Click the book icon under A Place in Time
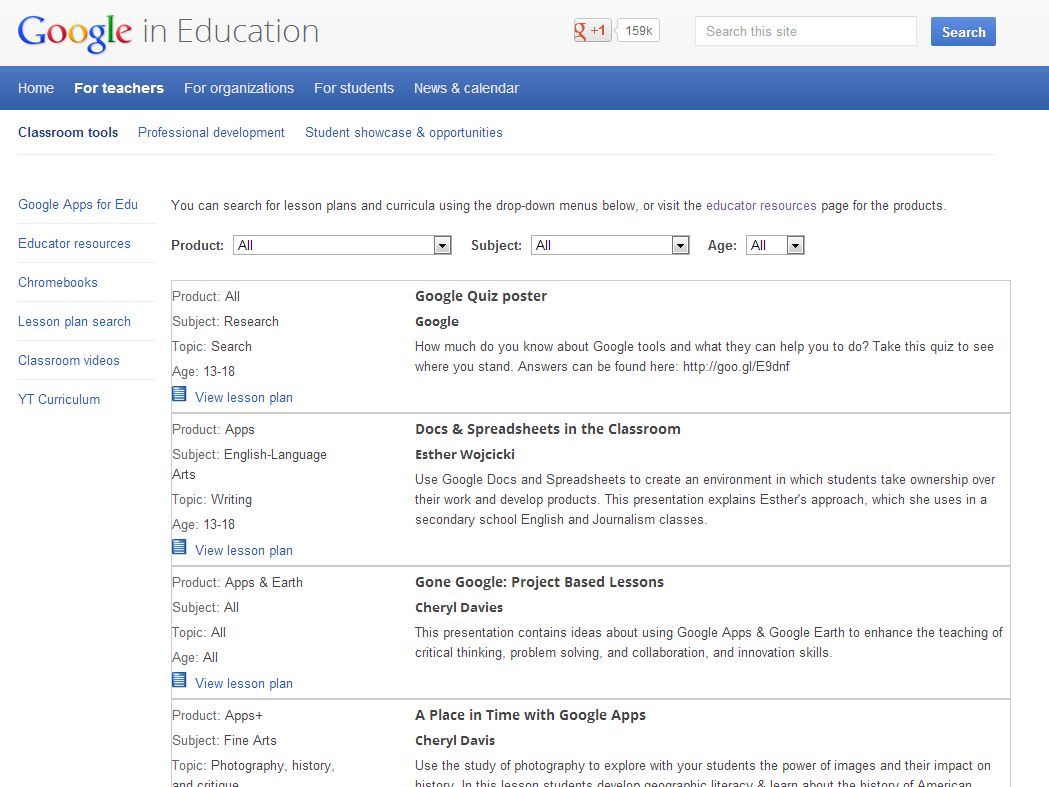The height and width of the screenshot is (787, 1049). (x=178, y=785)
